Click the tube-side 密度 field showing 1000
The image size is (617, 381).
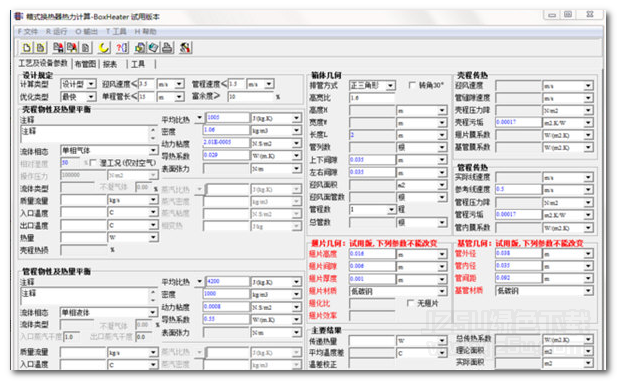[226, 294]
